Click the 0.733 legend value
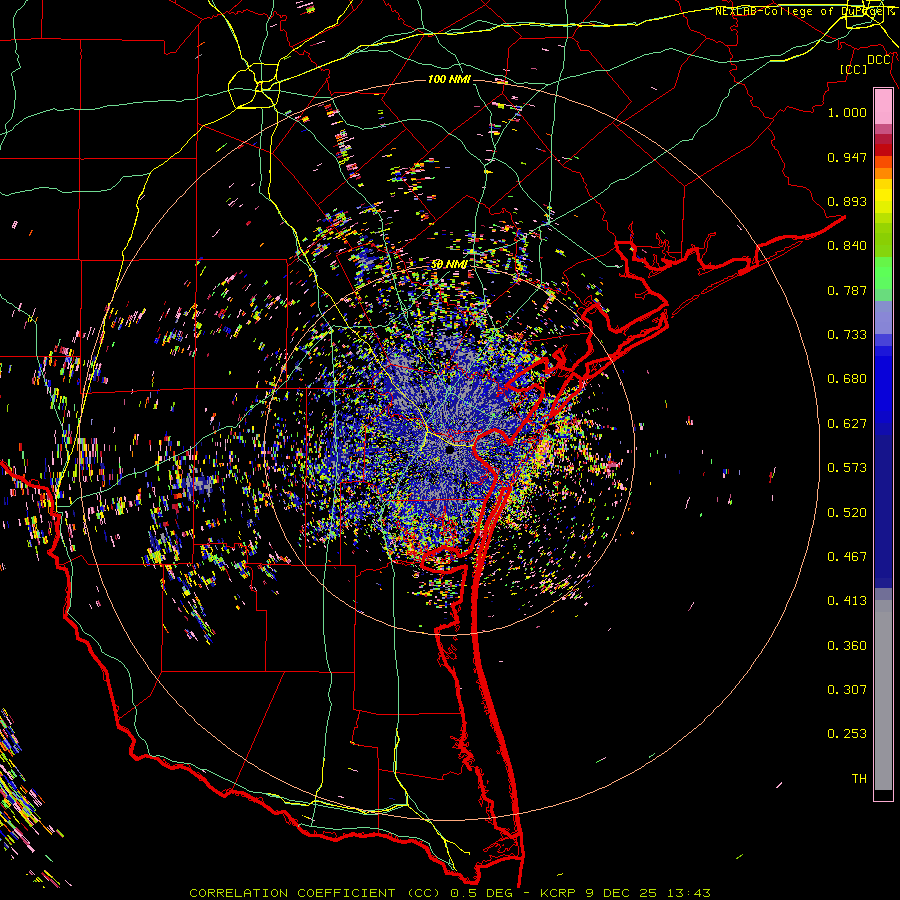The height and width of the screenshot is (900, 900). [x=847, y=335]
